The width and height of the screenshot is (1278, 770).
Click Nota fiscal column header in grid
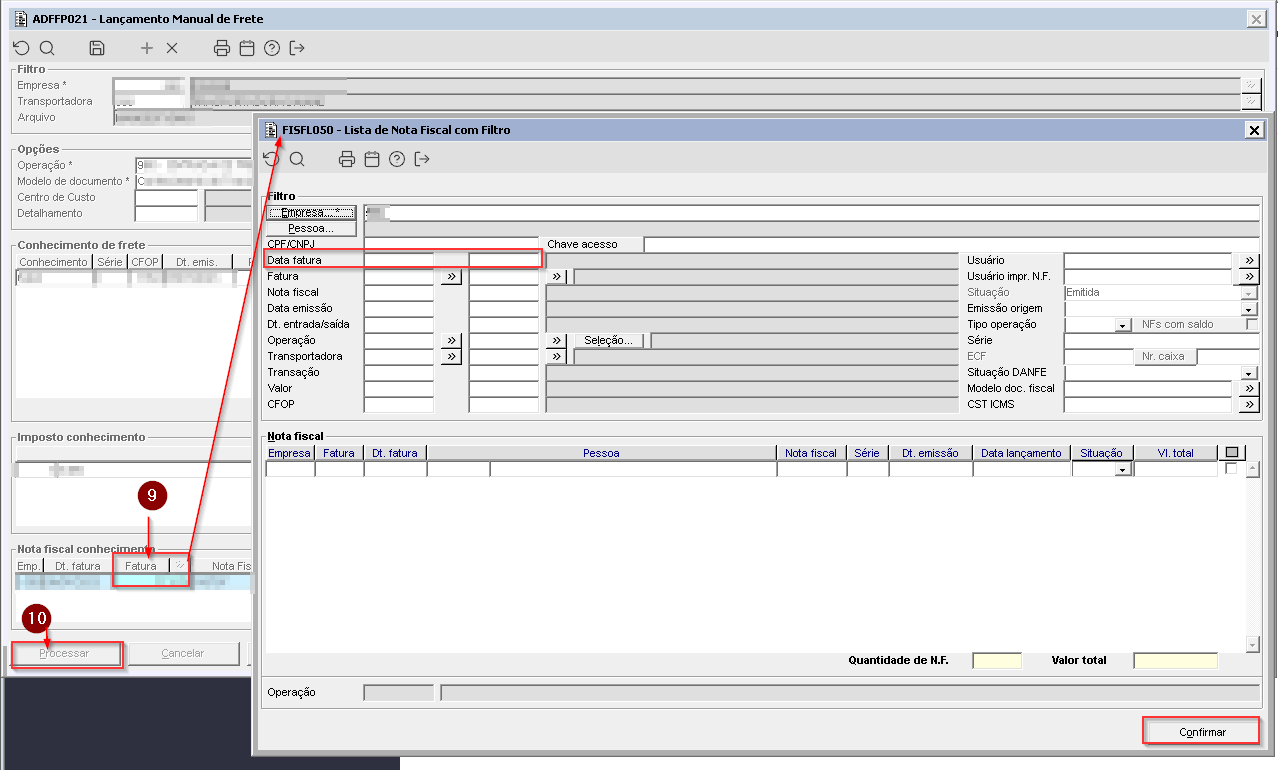tap(810, 453)
